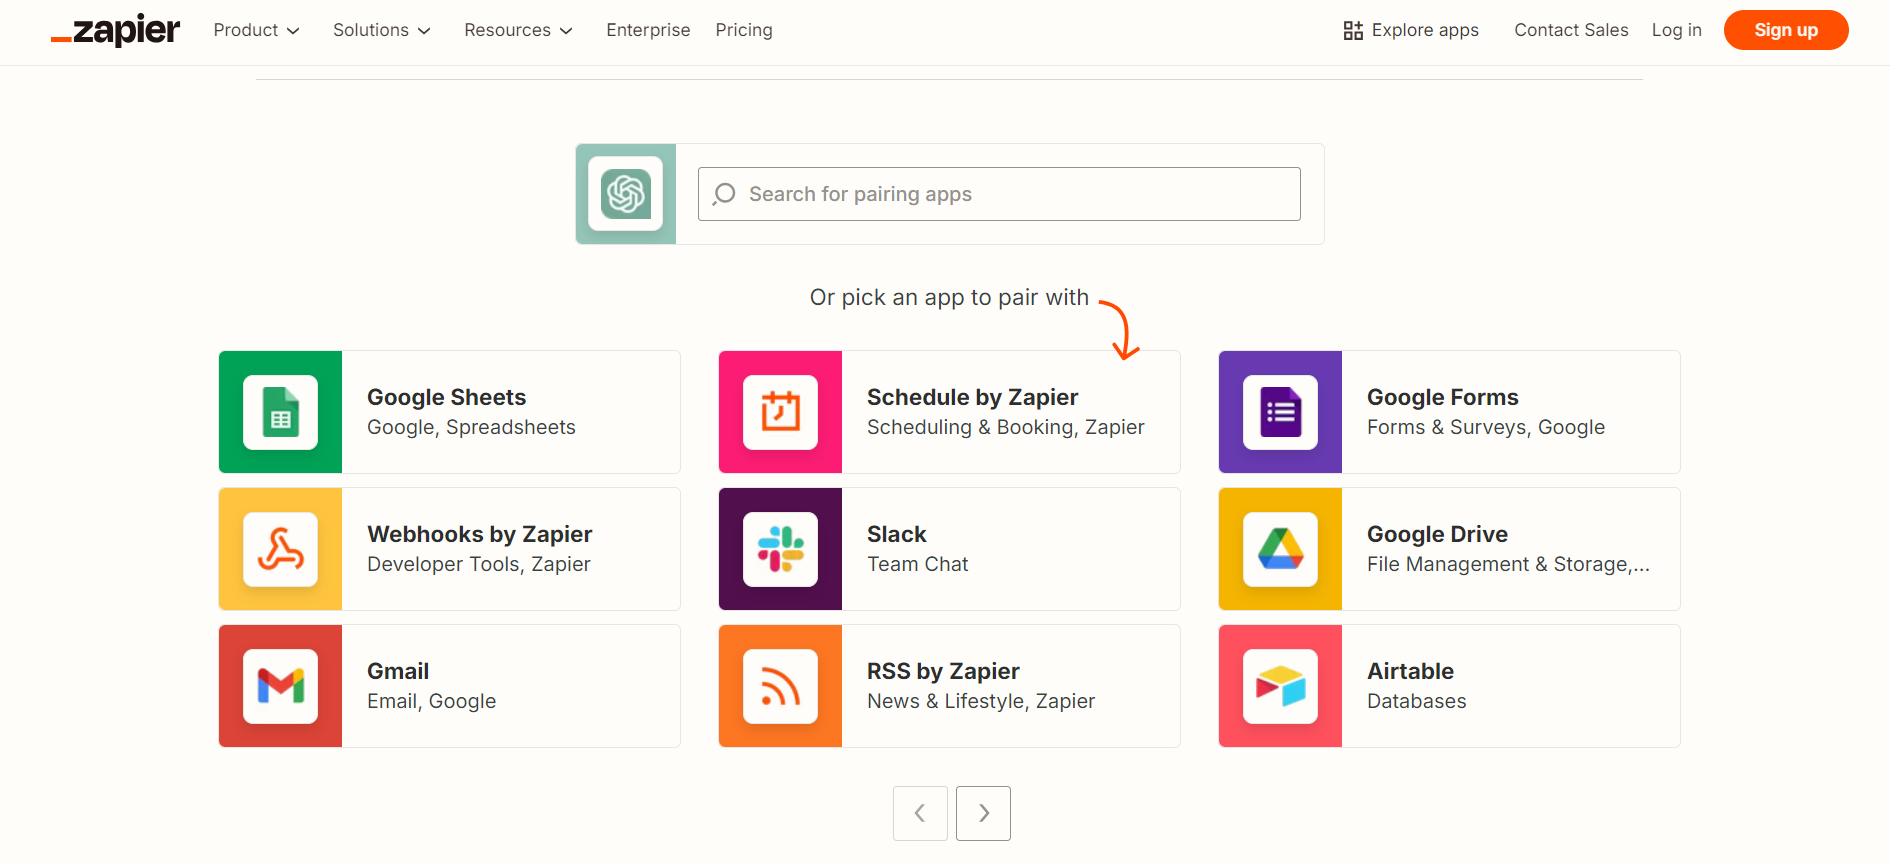1890x863 pixels.
Task: Select the Google Drive triangle icon
Action: (x=1280, y=549)
